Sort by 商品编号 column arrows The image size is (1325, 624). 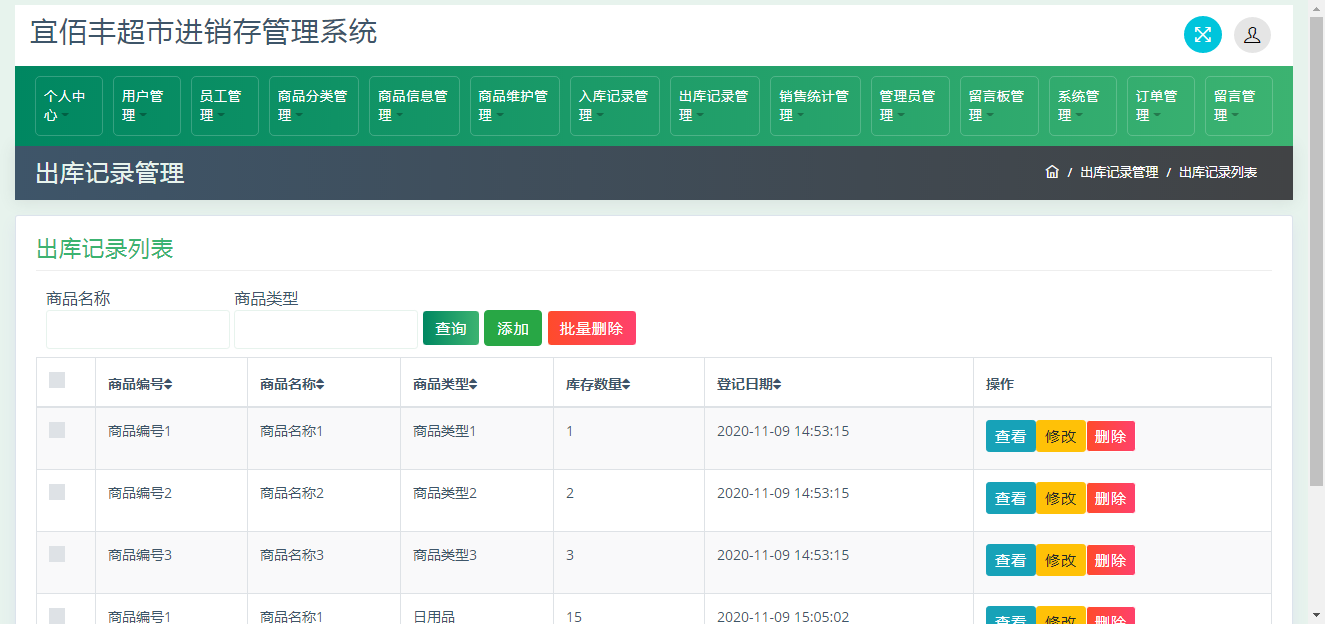coord(168,385)
